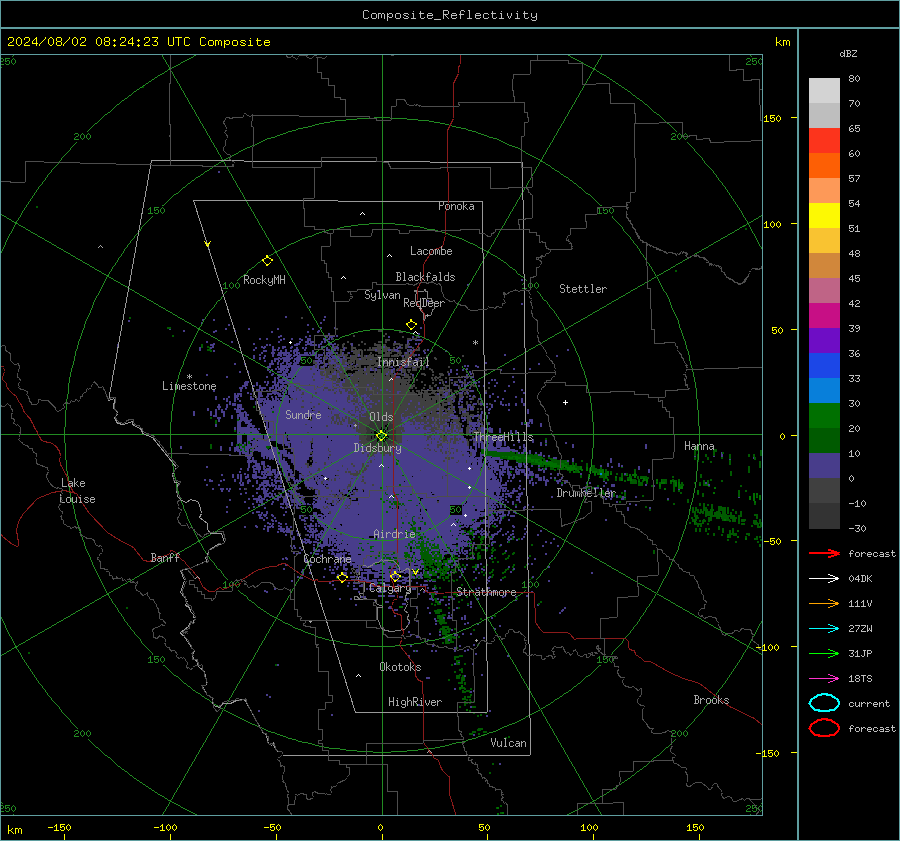Click the green 30 dBZ color swatch
Viewport: 900px width, 841px height.
pyautogui.click(x=824, y=415)
